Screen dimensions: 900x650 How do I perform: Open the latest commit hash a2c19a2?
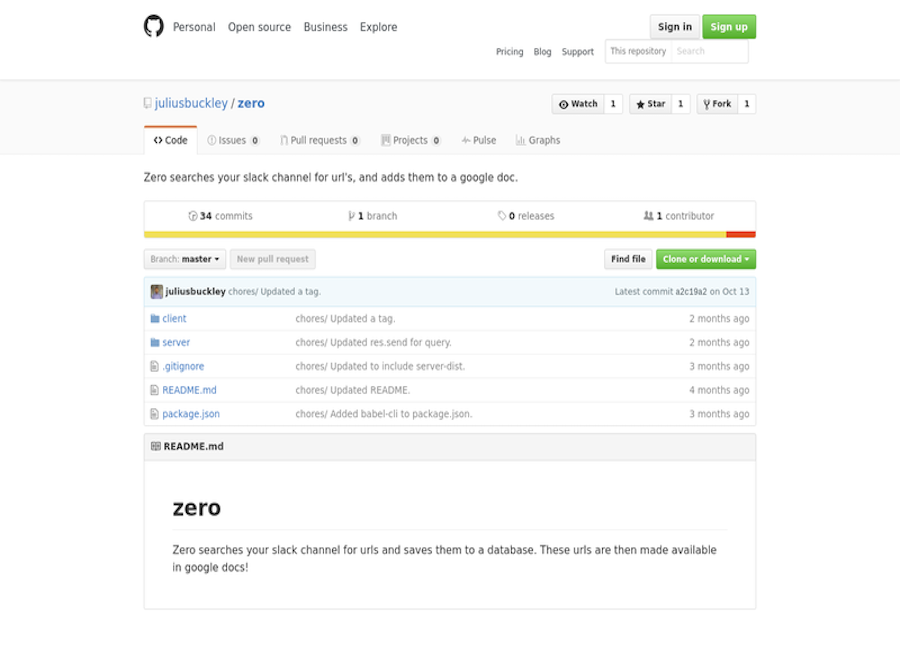pyautogui.click(x=691, y=292)
